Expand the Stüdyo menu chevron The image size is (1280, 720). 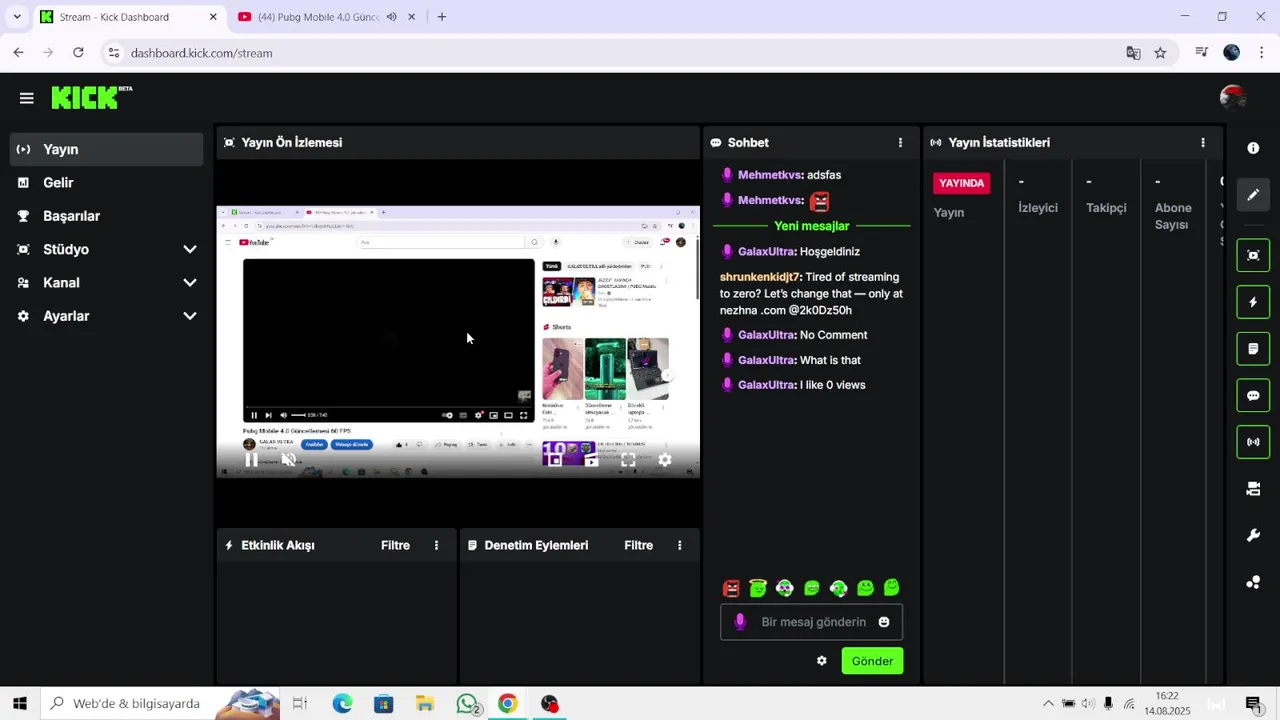[x=190, y=249]
